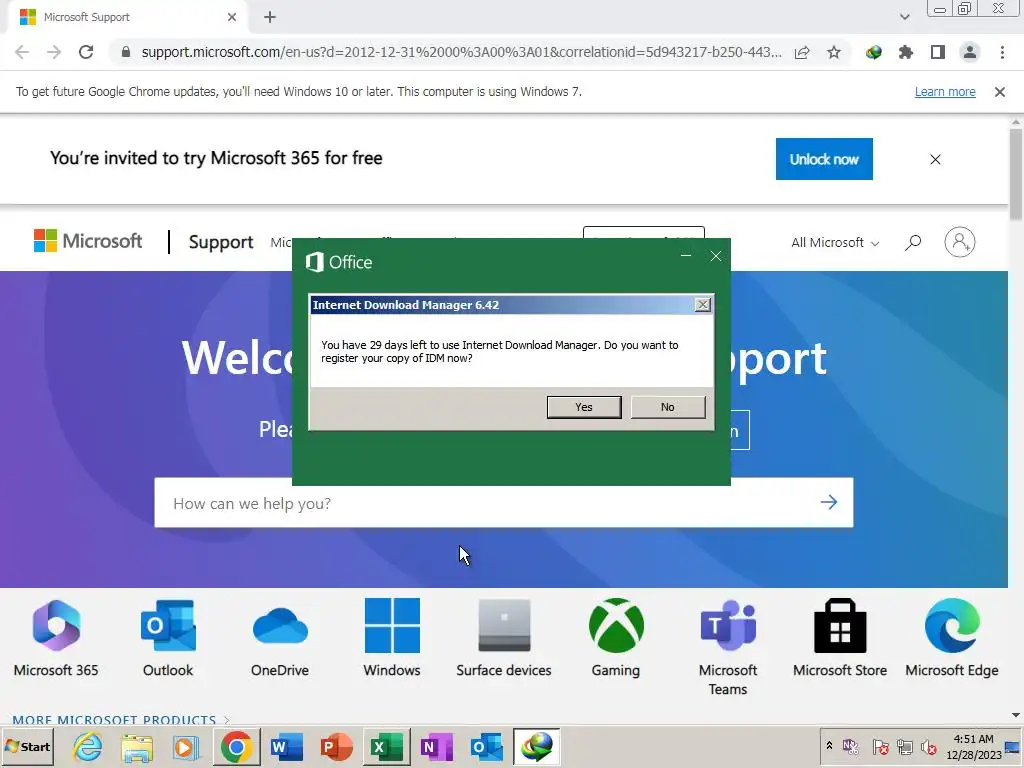Show hidden system tray icons
This screenshot has width=1024, height=768.
coord(829,745)
